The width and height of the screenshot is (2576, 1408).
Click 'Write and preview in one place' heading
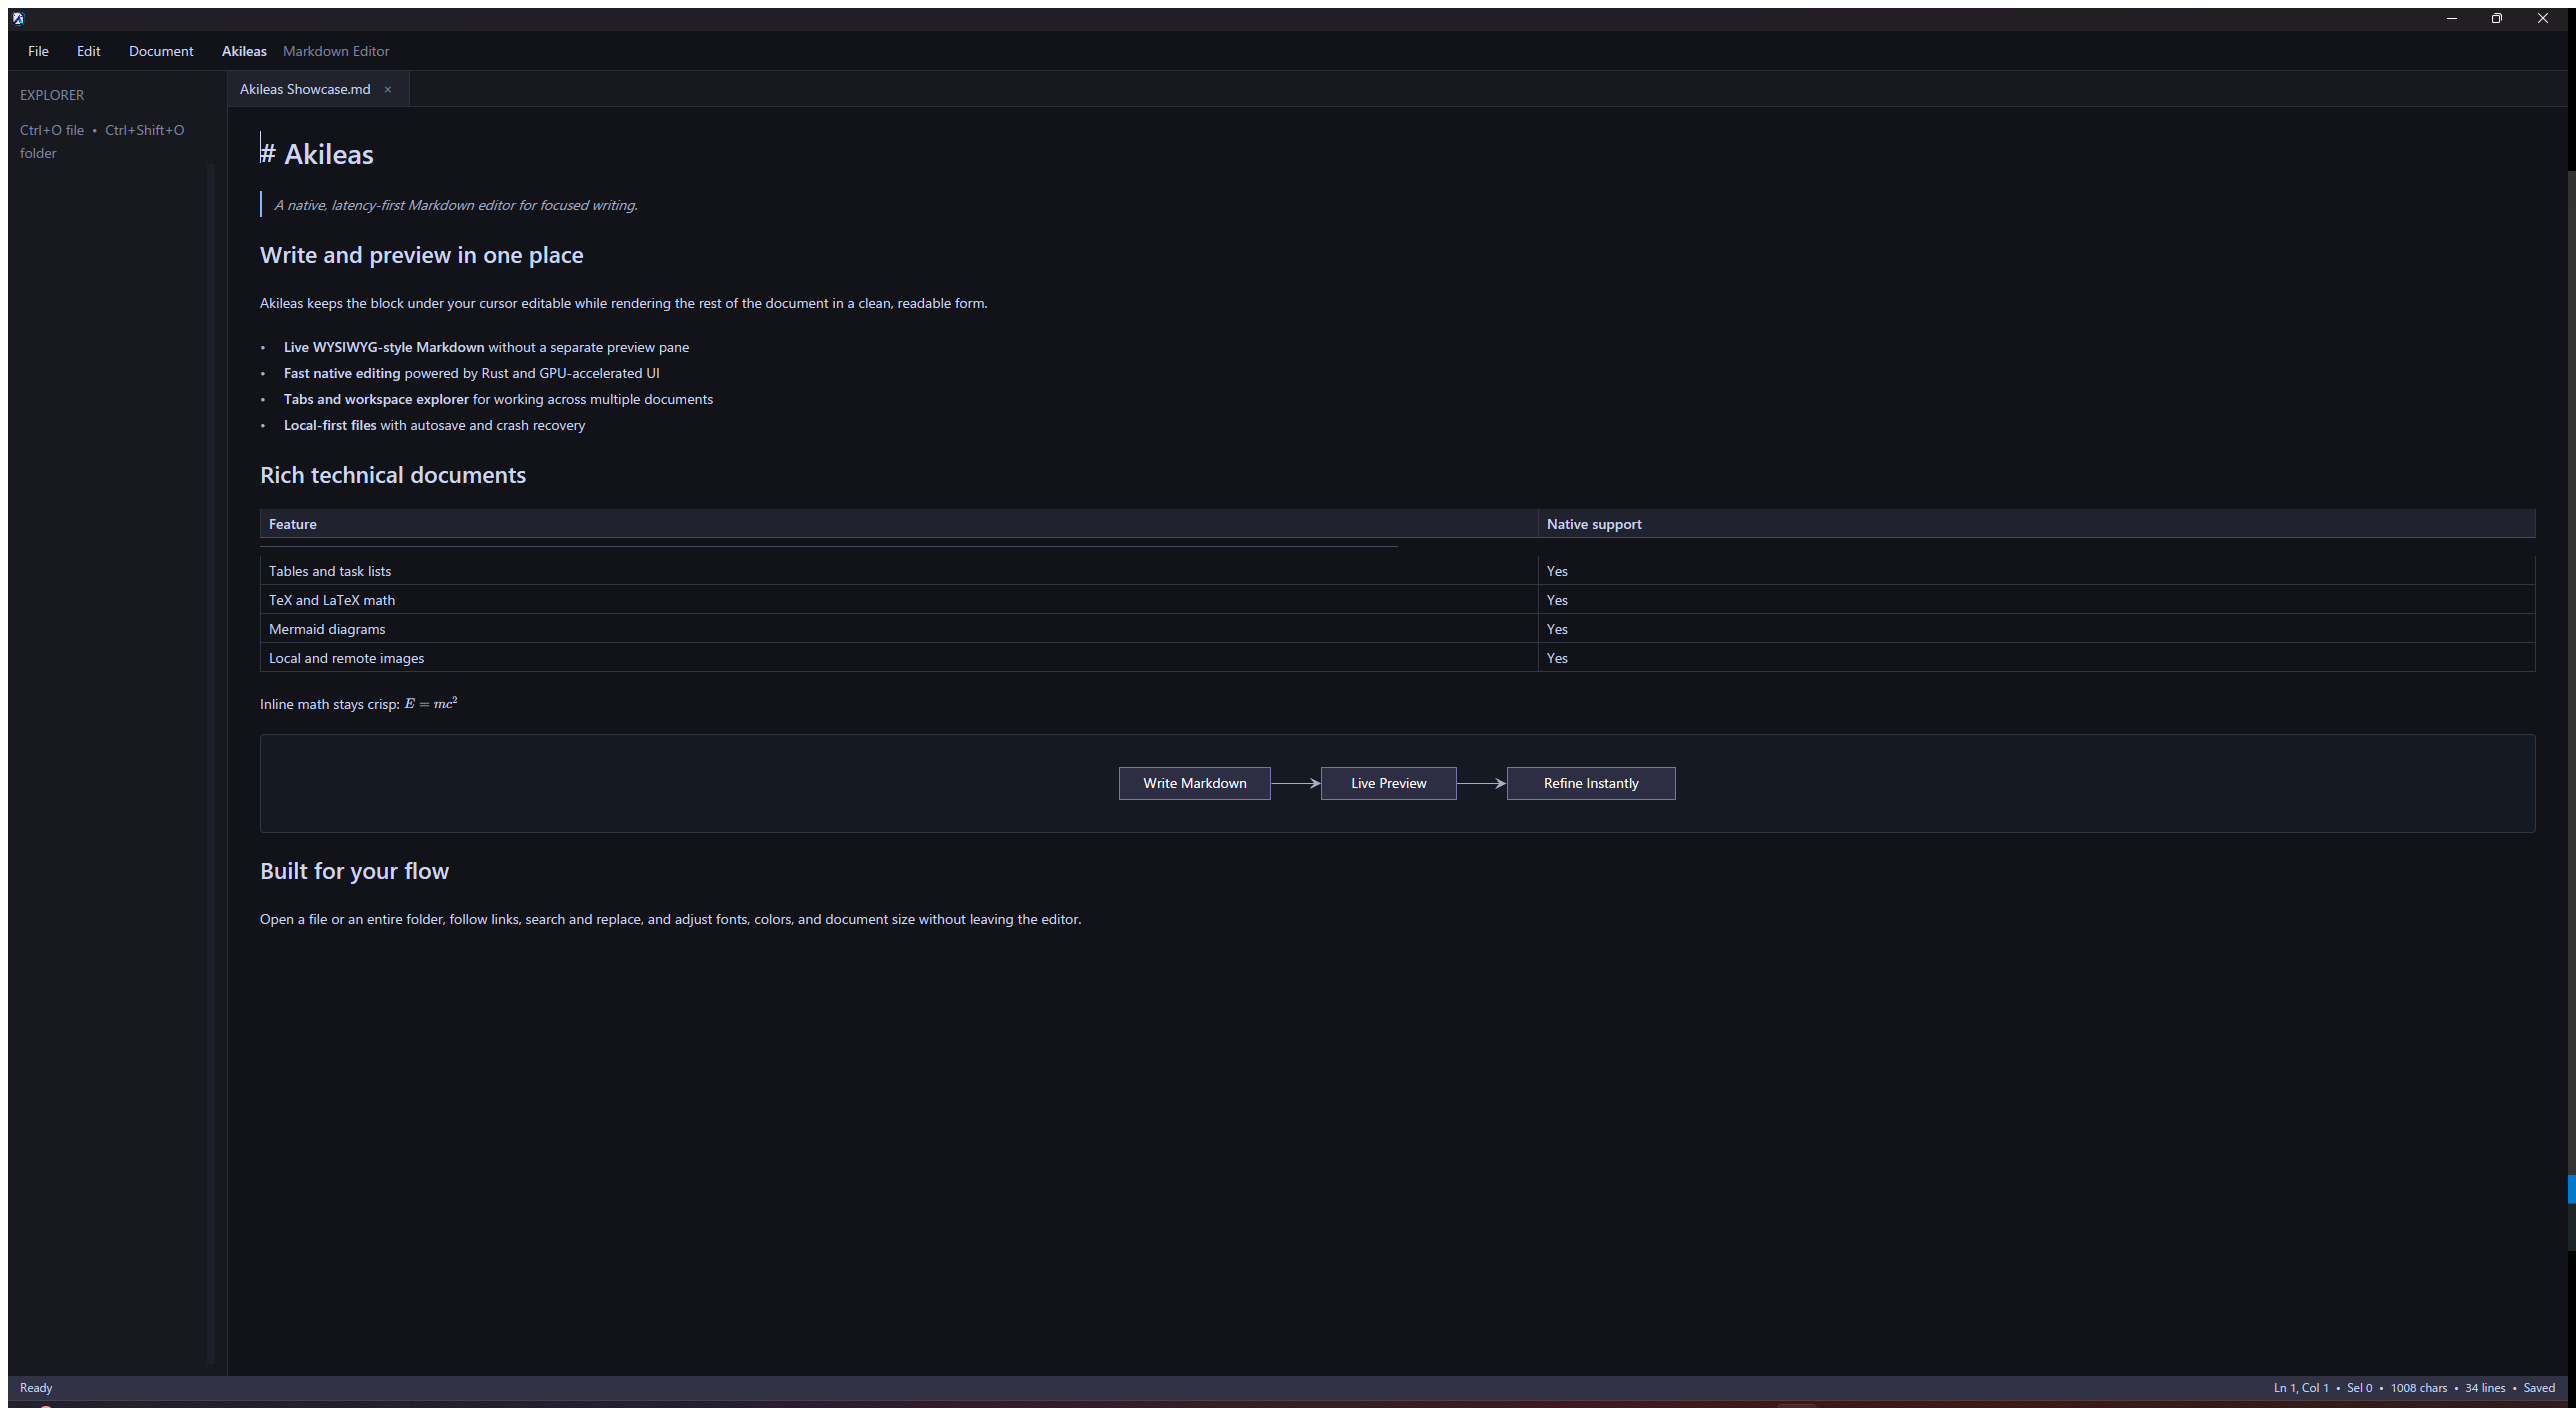pos(421,255)
